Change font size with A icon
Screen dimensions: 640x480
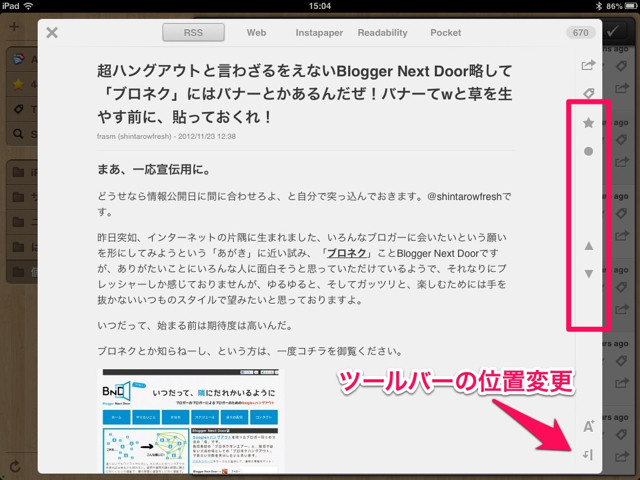point(588,426)
